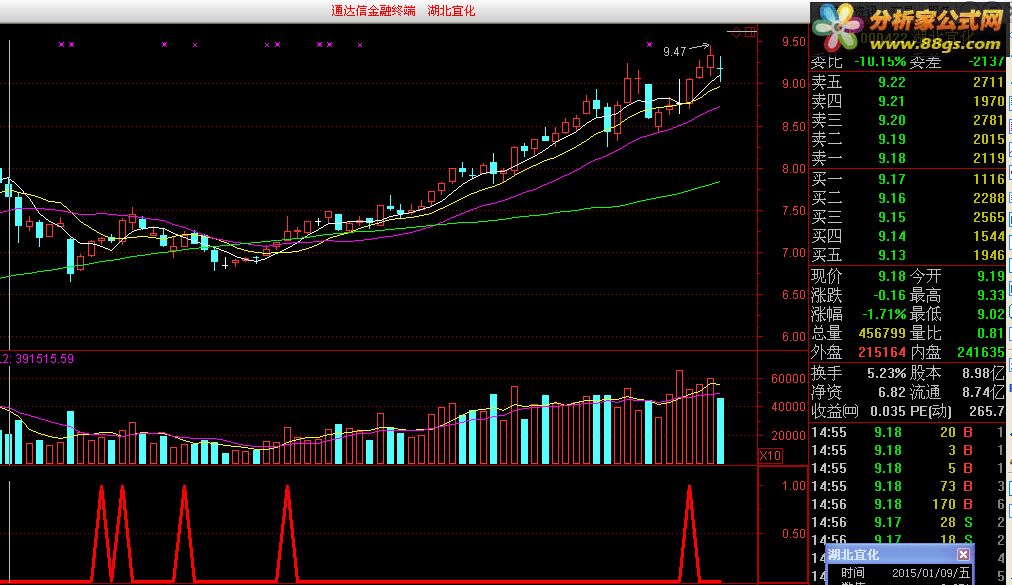Click the 最高 high price 9.33
Viewport: 1012px width, 585px height.
991,296
